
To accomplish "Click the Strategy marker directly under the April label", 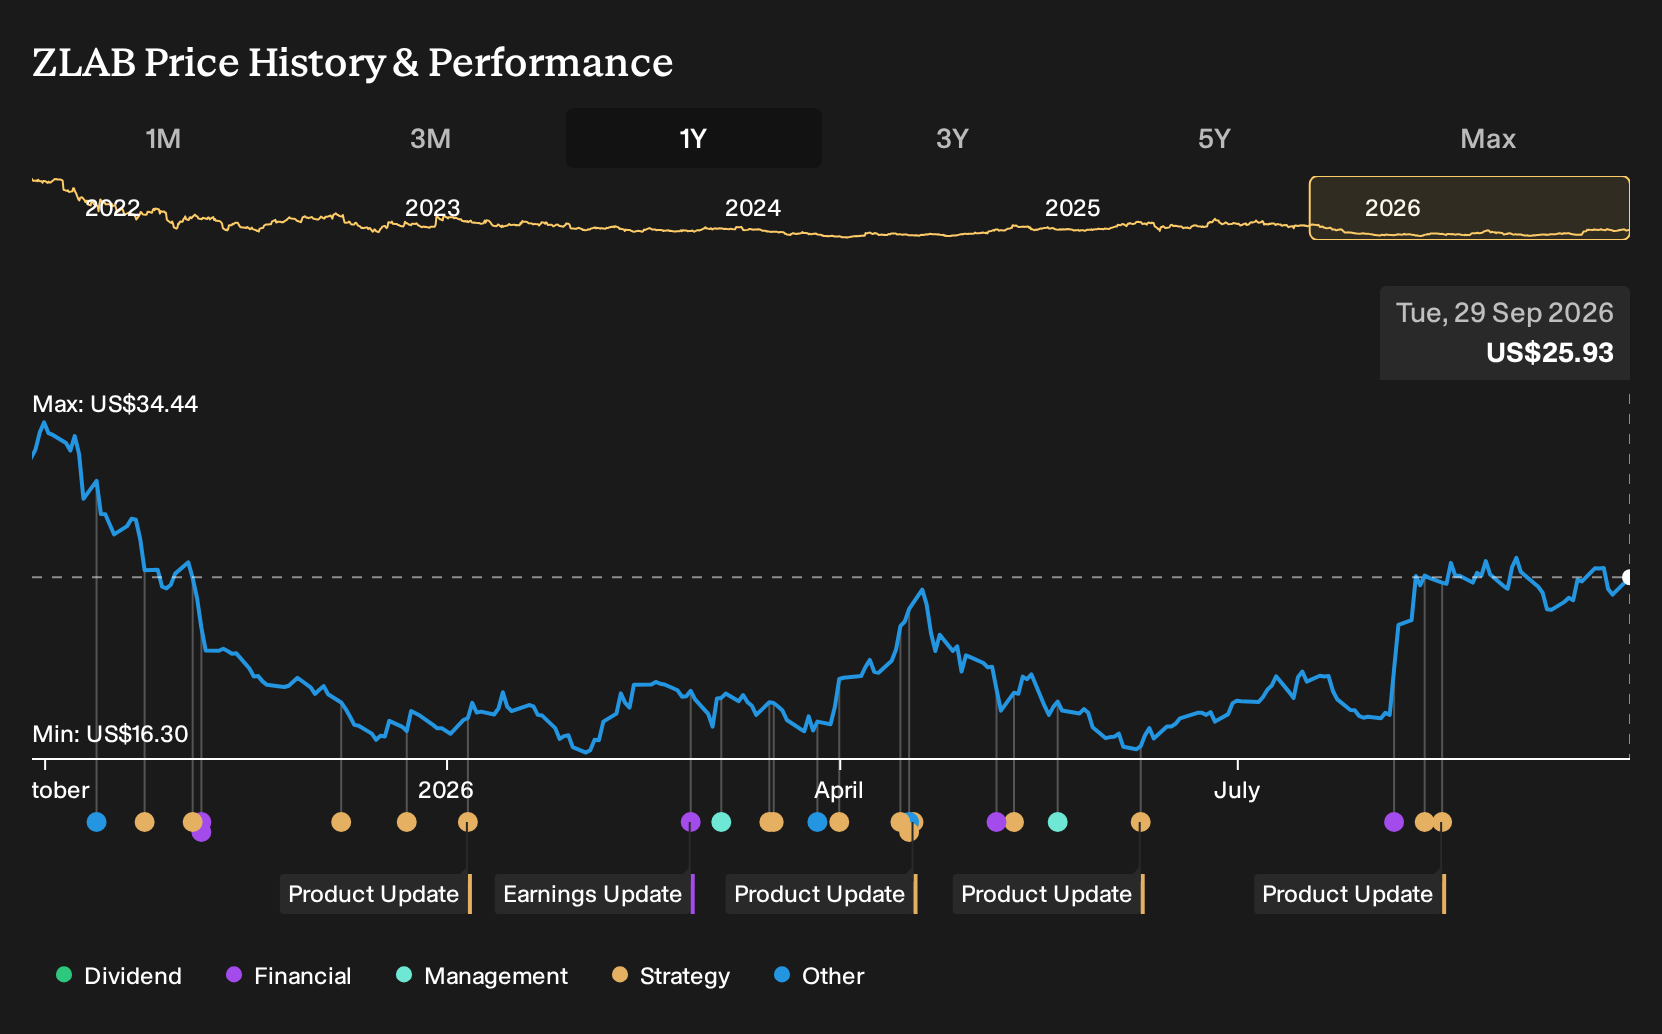I will tap(839, 822).
